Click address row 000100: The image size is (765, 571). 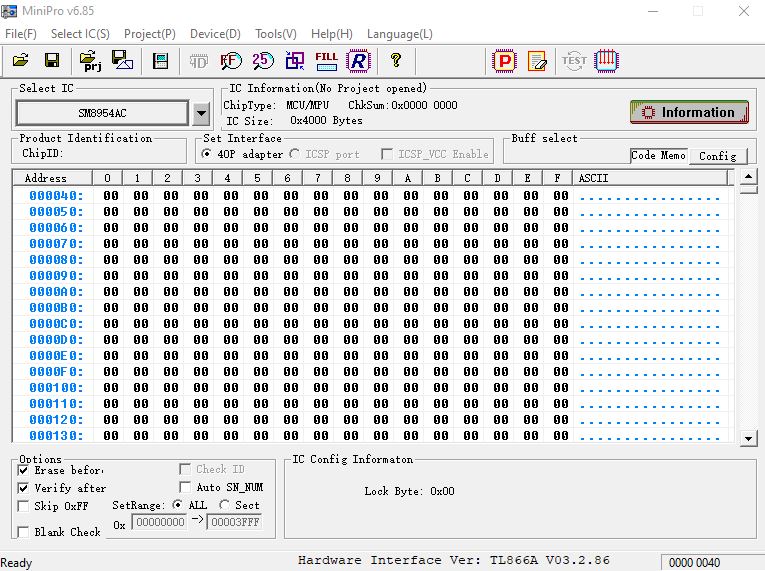tap(56, 388)
